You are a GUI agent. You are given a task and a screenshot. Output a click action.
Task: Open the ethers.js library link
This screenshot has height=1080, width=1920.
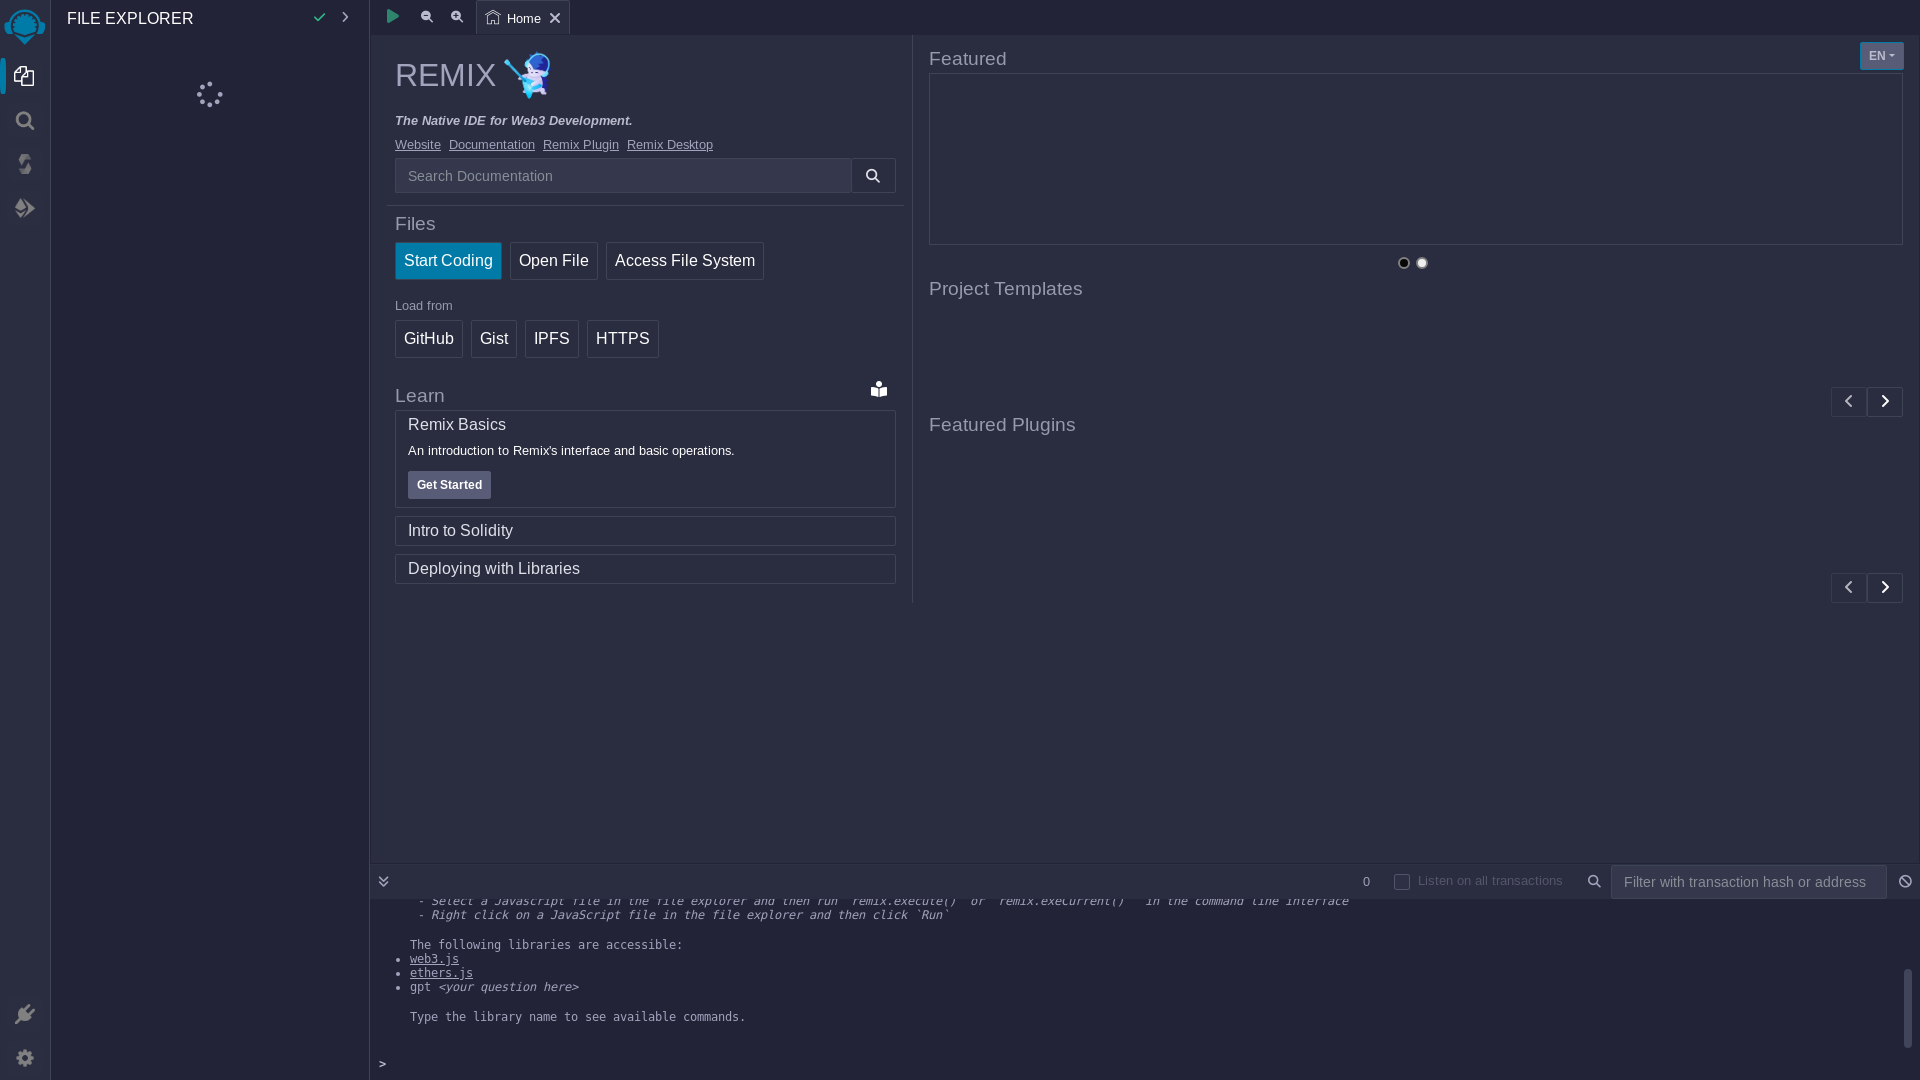tap(441, 973)
